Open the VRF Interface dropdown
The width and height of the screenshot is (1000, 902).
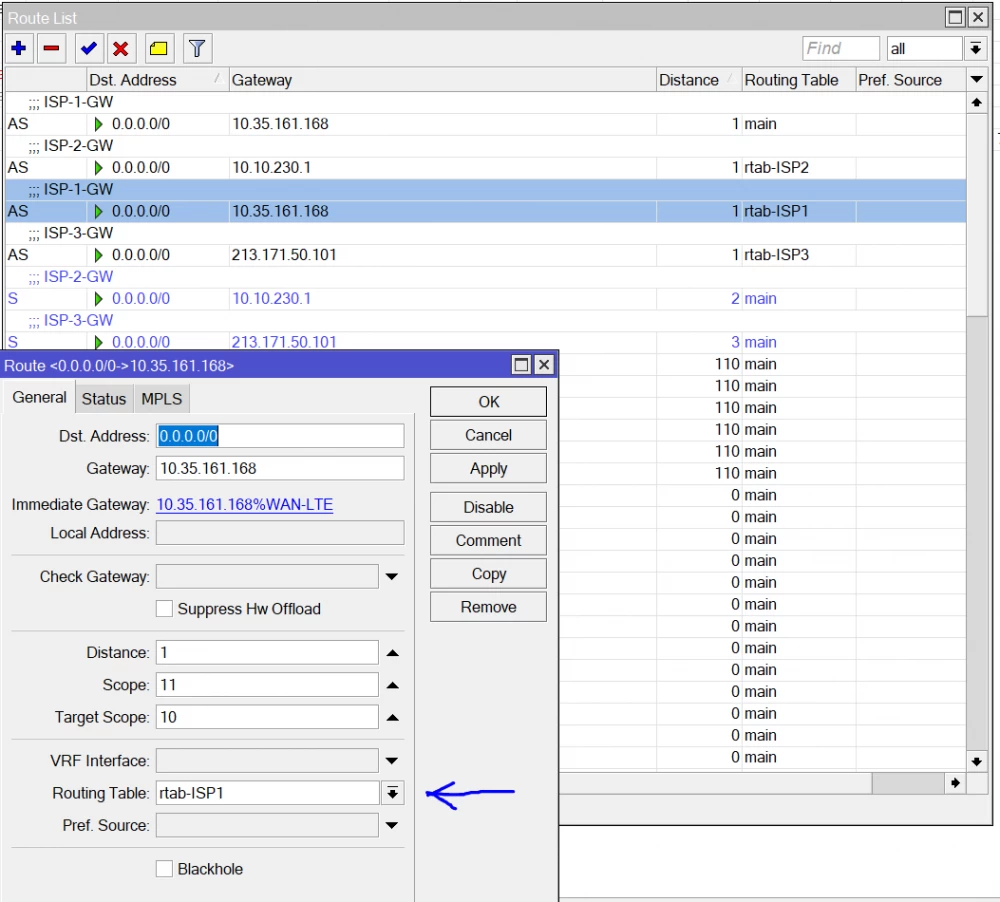391,760
